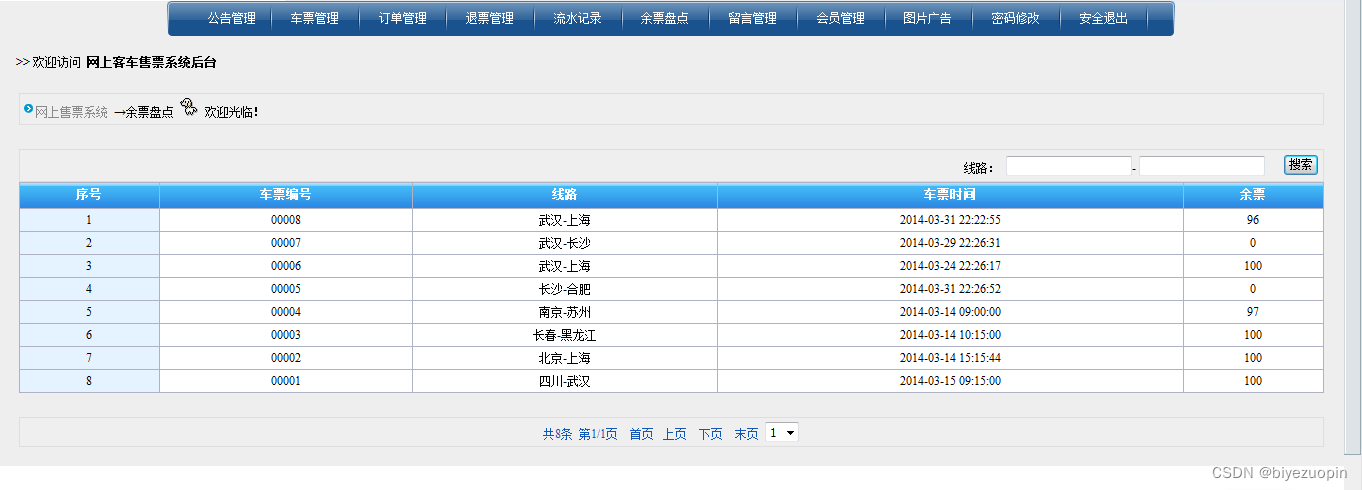1362x490 pixels.
Task: Click the welcome figure icon before 欢迎光临
Action: 188,108
